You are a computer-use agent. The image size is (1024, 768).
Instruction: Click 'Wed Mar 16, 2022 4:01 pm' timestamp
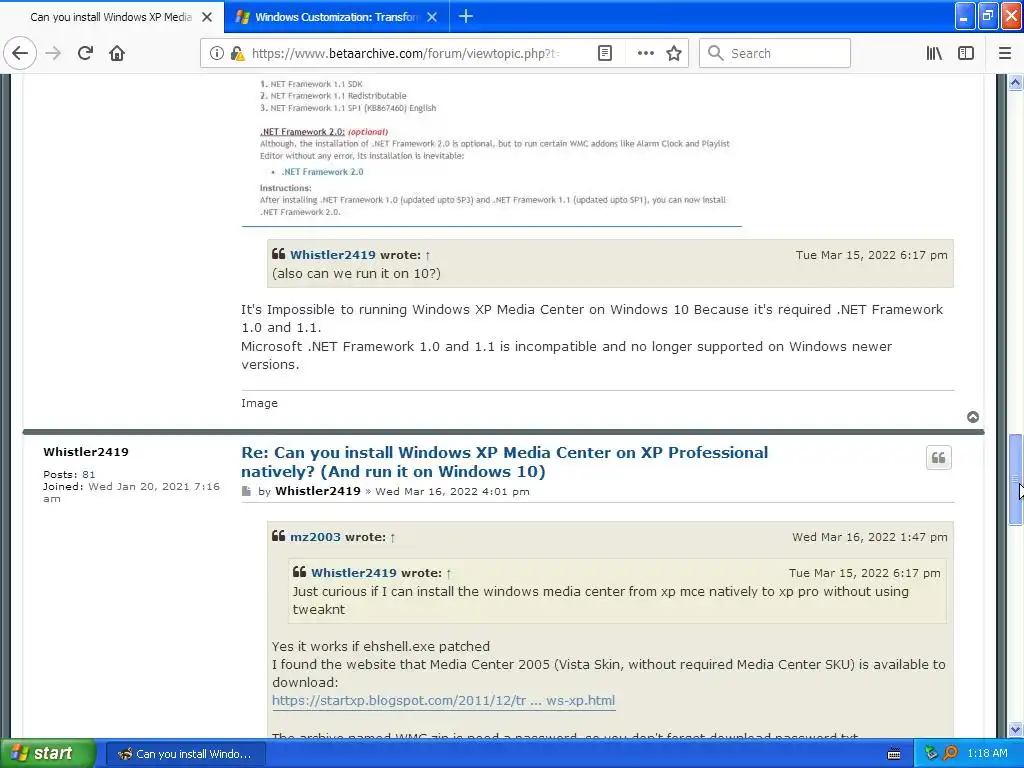click(452, 491)
